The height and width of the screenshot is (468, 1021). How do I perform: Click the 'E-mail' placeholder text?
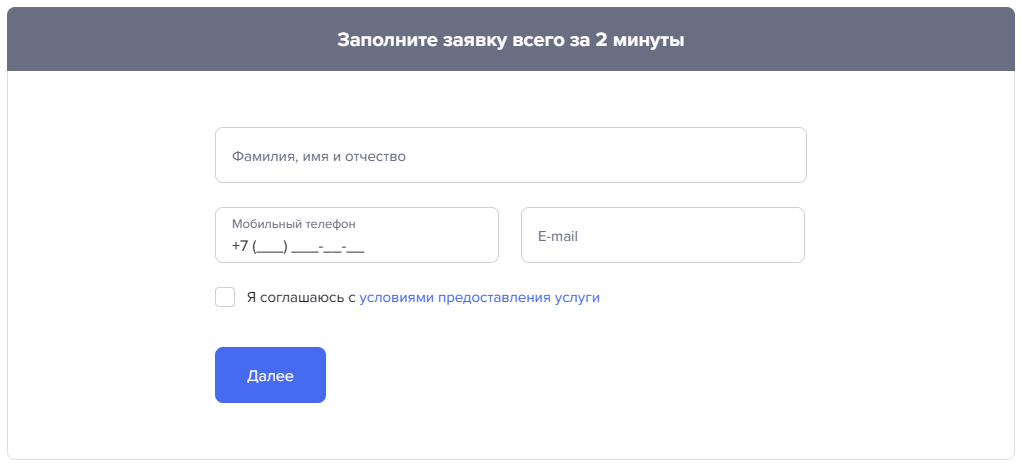tap(558, 236)
